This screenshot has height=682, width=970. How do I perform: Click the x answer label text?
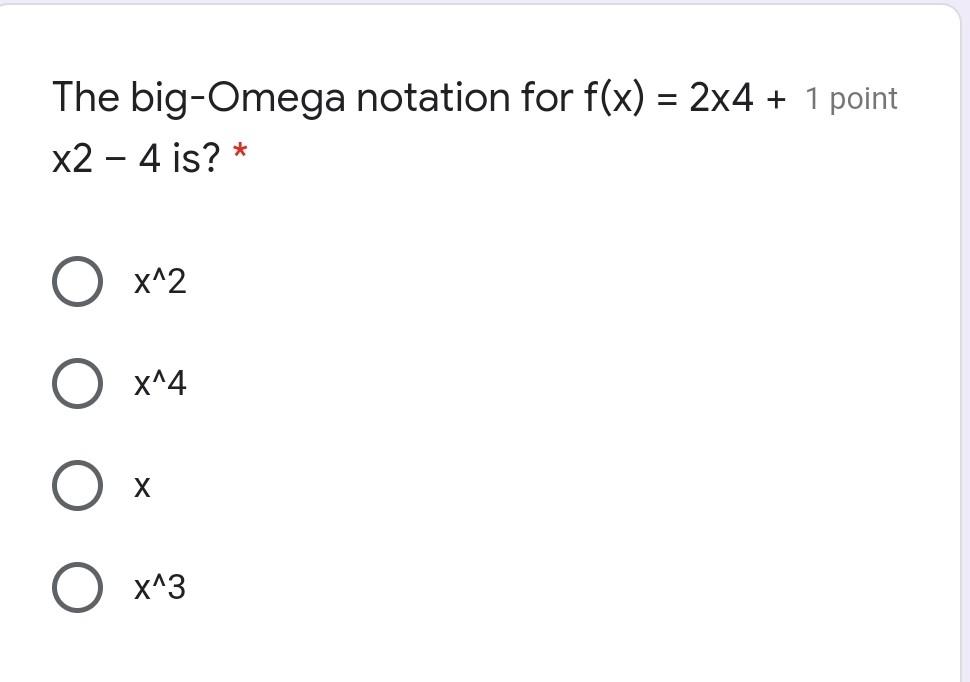[x=143, y=487]
